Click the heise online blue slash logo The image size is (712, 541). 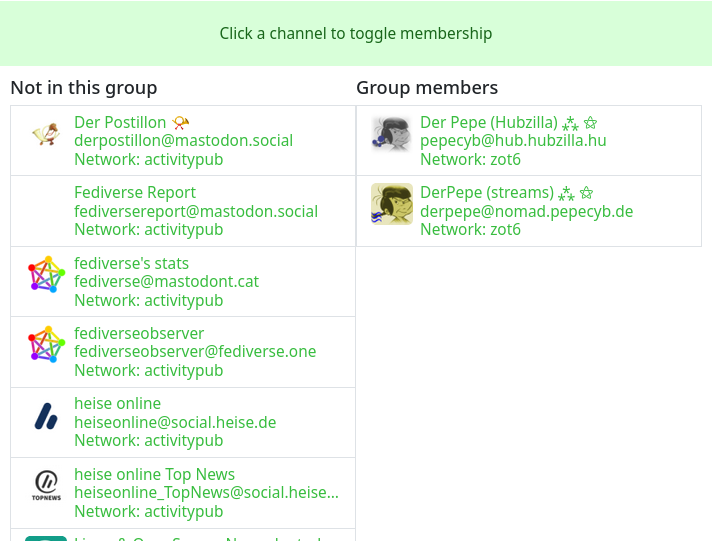coord(46,415)
